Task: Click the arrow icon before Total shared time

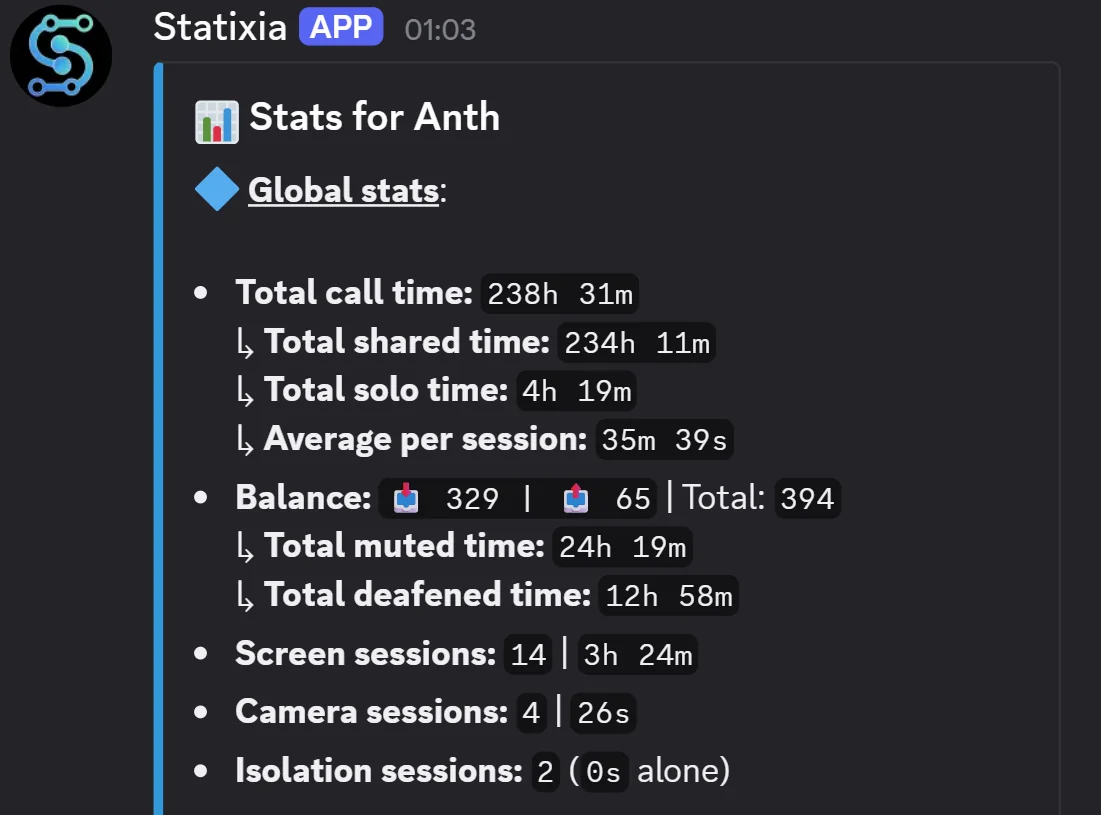Action: point(245,342)
